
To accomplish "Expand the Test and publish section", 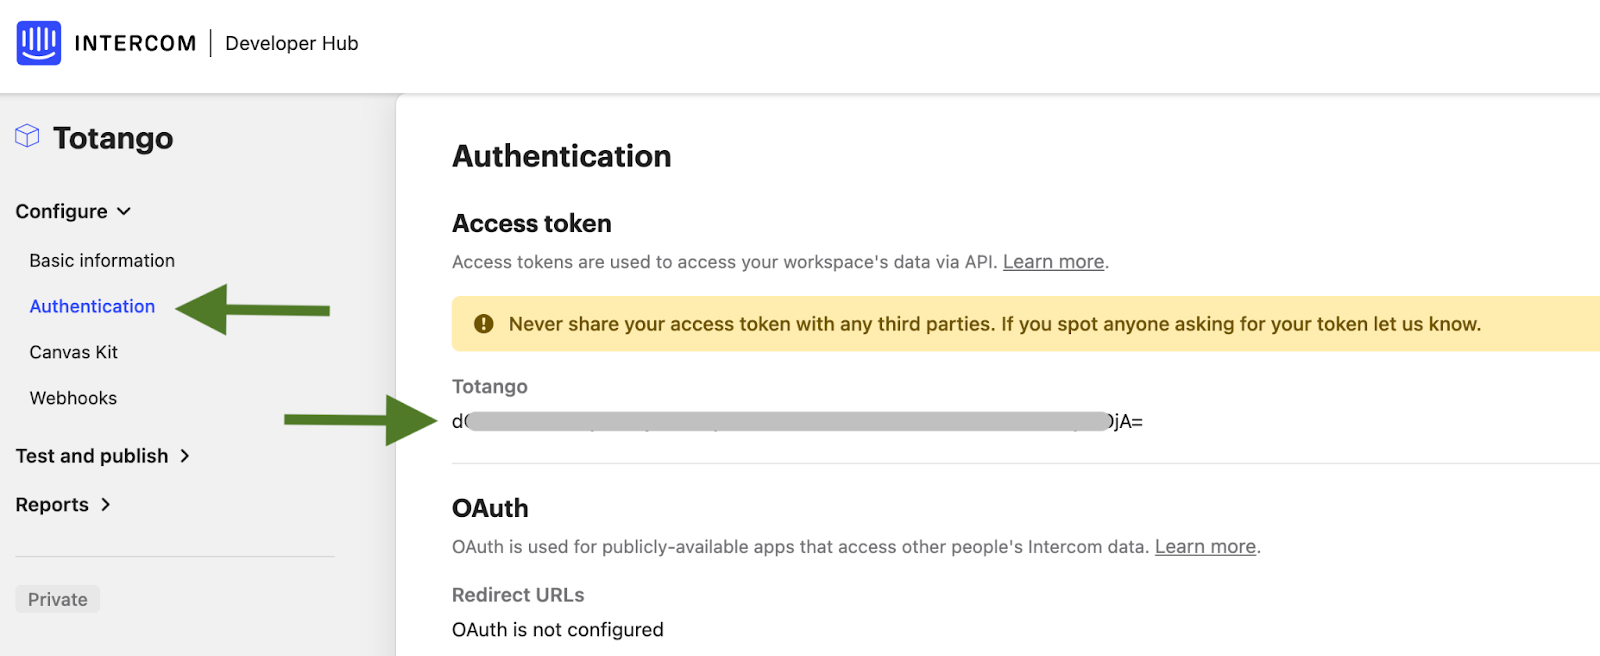I will [x=103, y=456].
